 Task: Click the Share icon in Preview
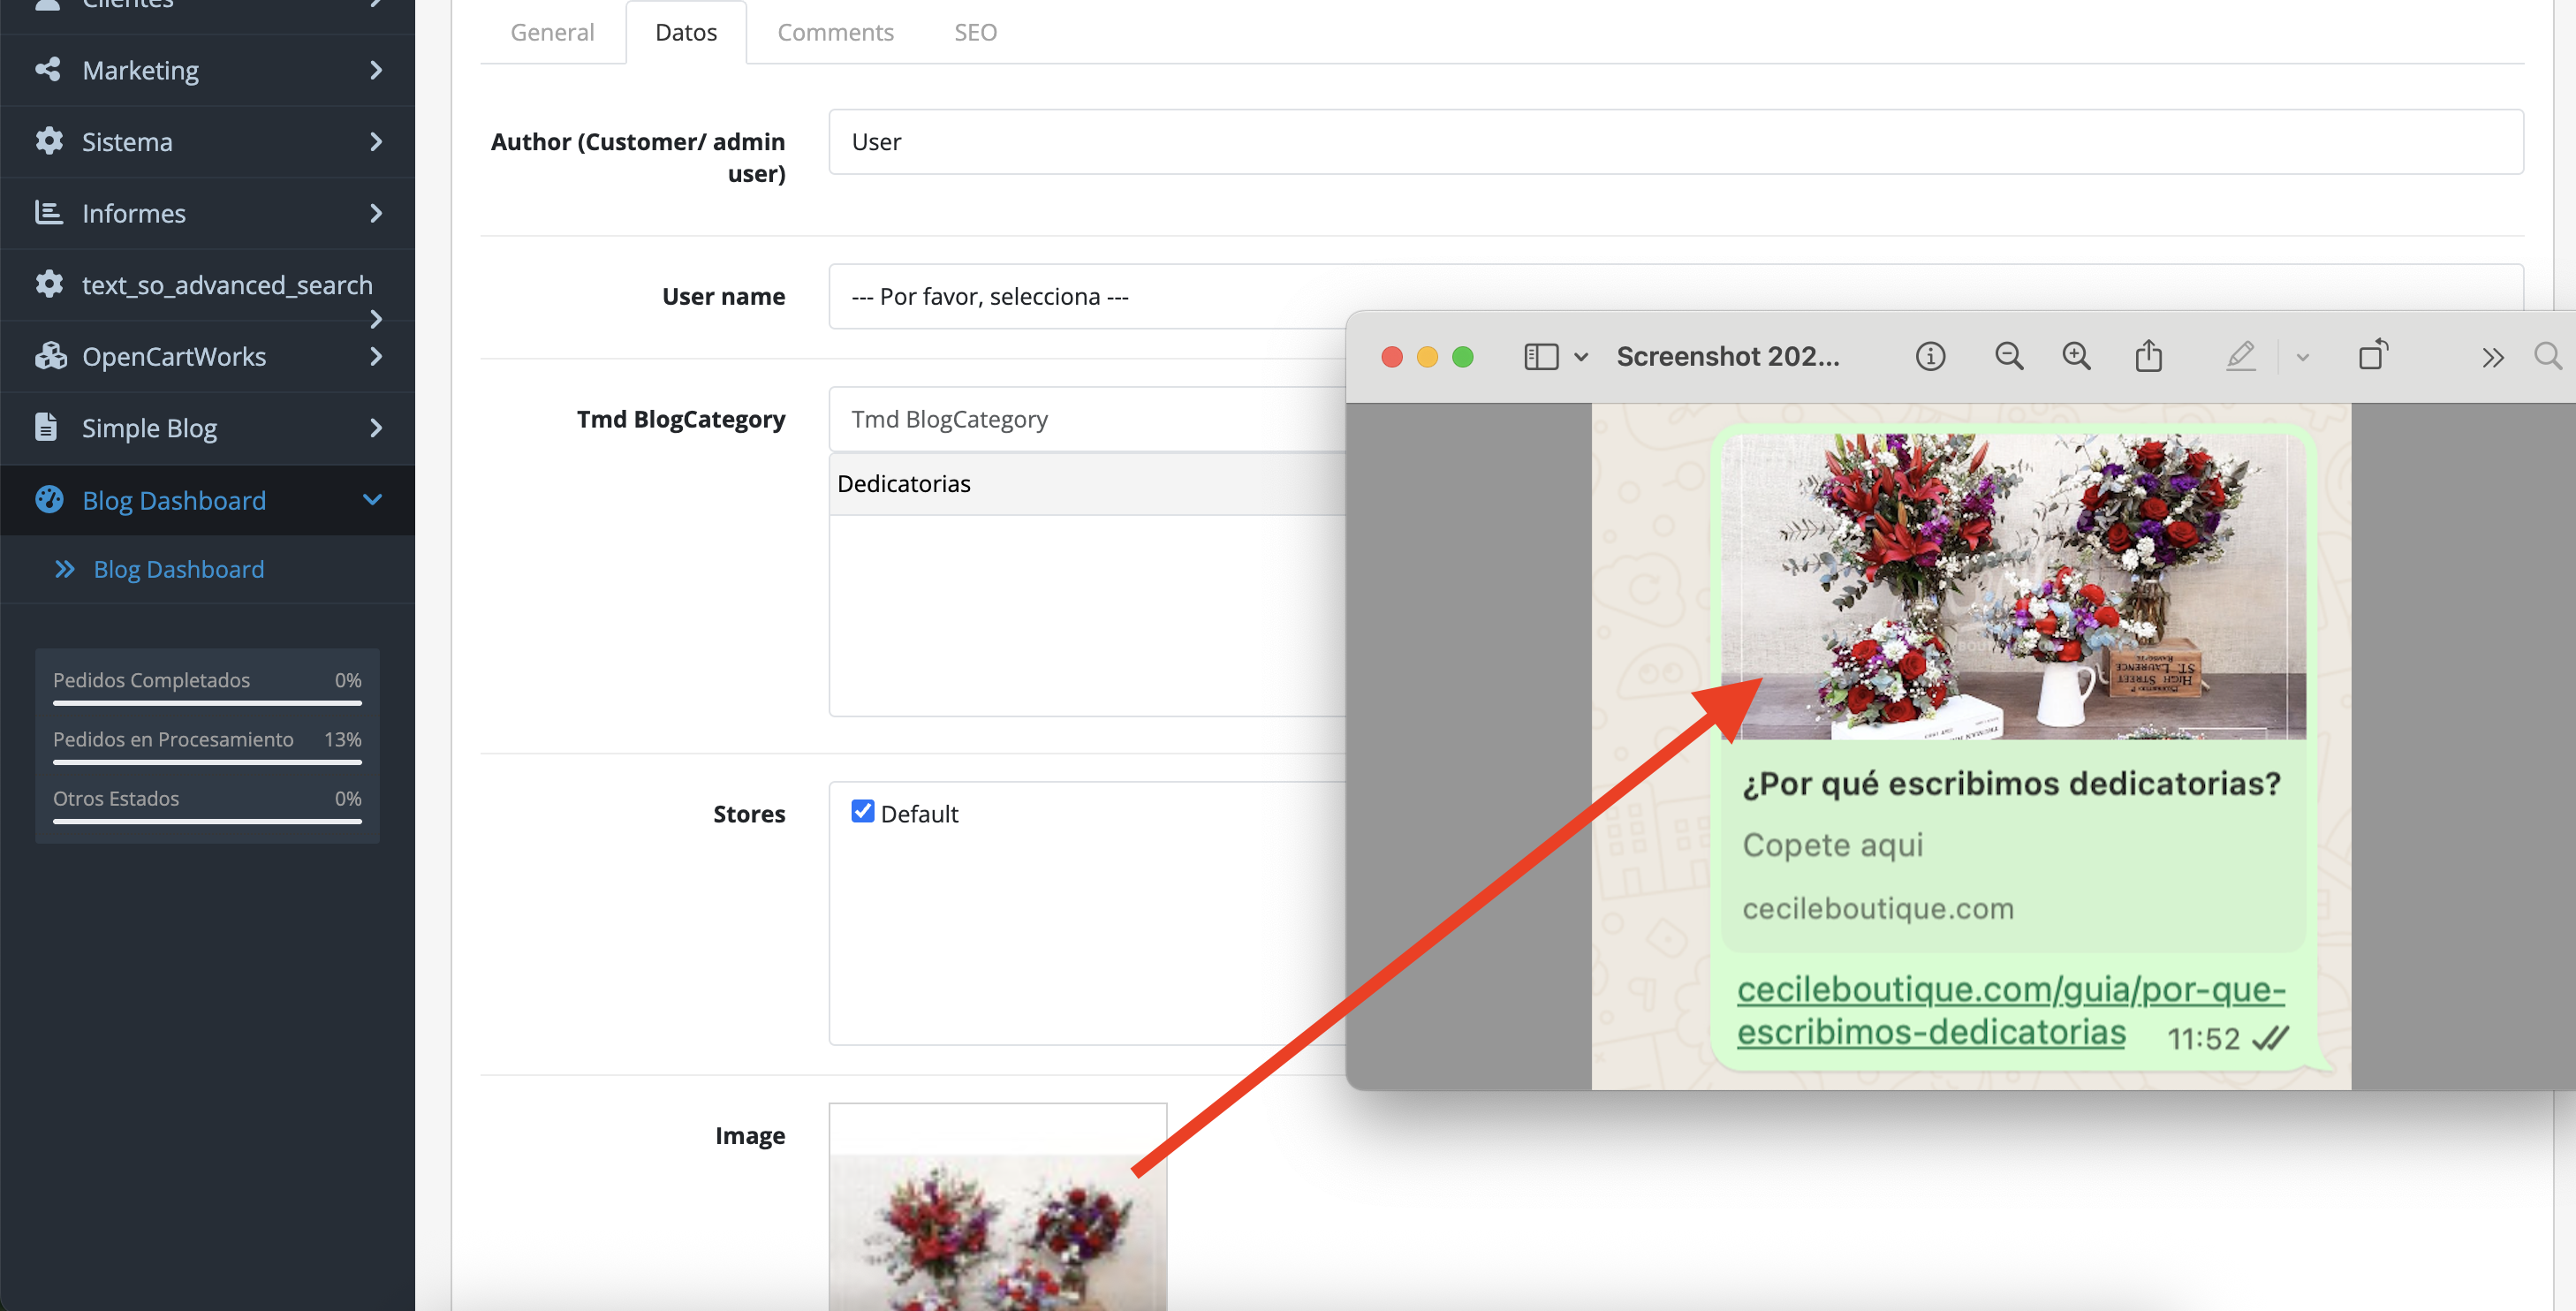tap(2149, 357)
